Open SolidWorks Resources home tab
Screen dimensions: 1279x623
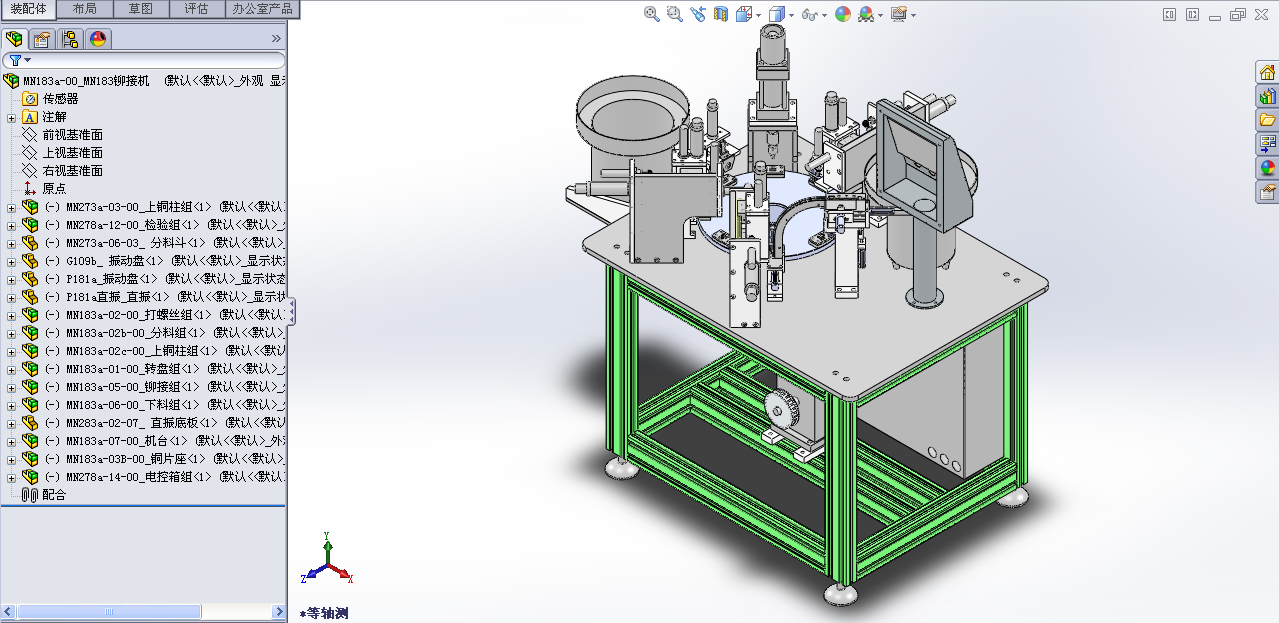[x=1268, y=72]
